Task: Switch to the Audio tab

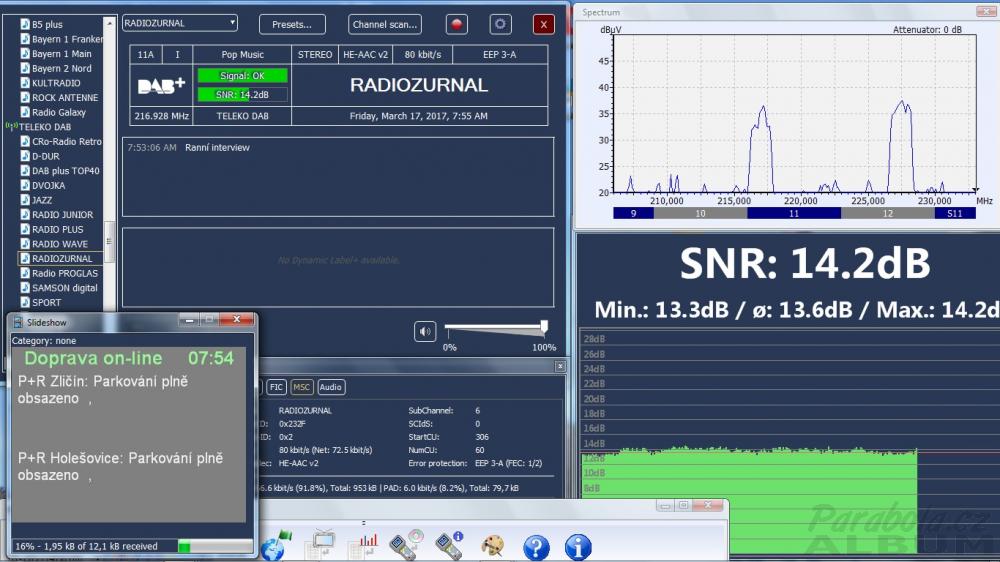Action: 330,387
